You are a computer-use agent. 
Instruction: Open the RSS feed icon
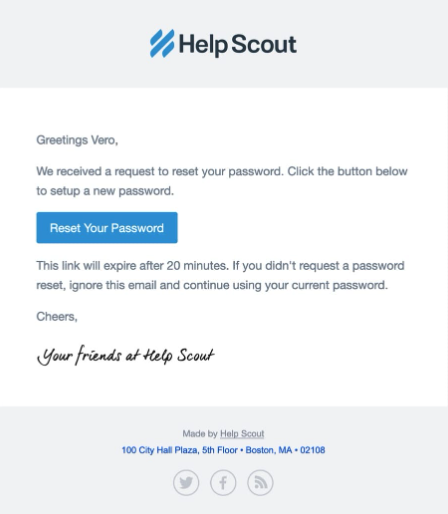pos(260,482)
